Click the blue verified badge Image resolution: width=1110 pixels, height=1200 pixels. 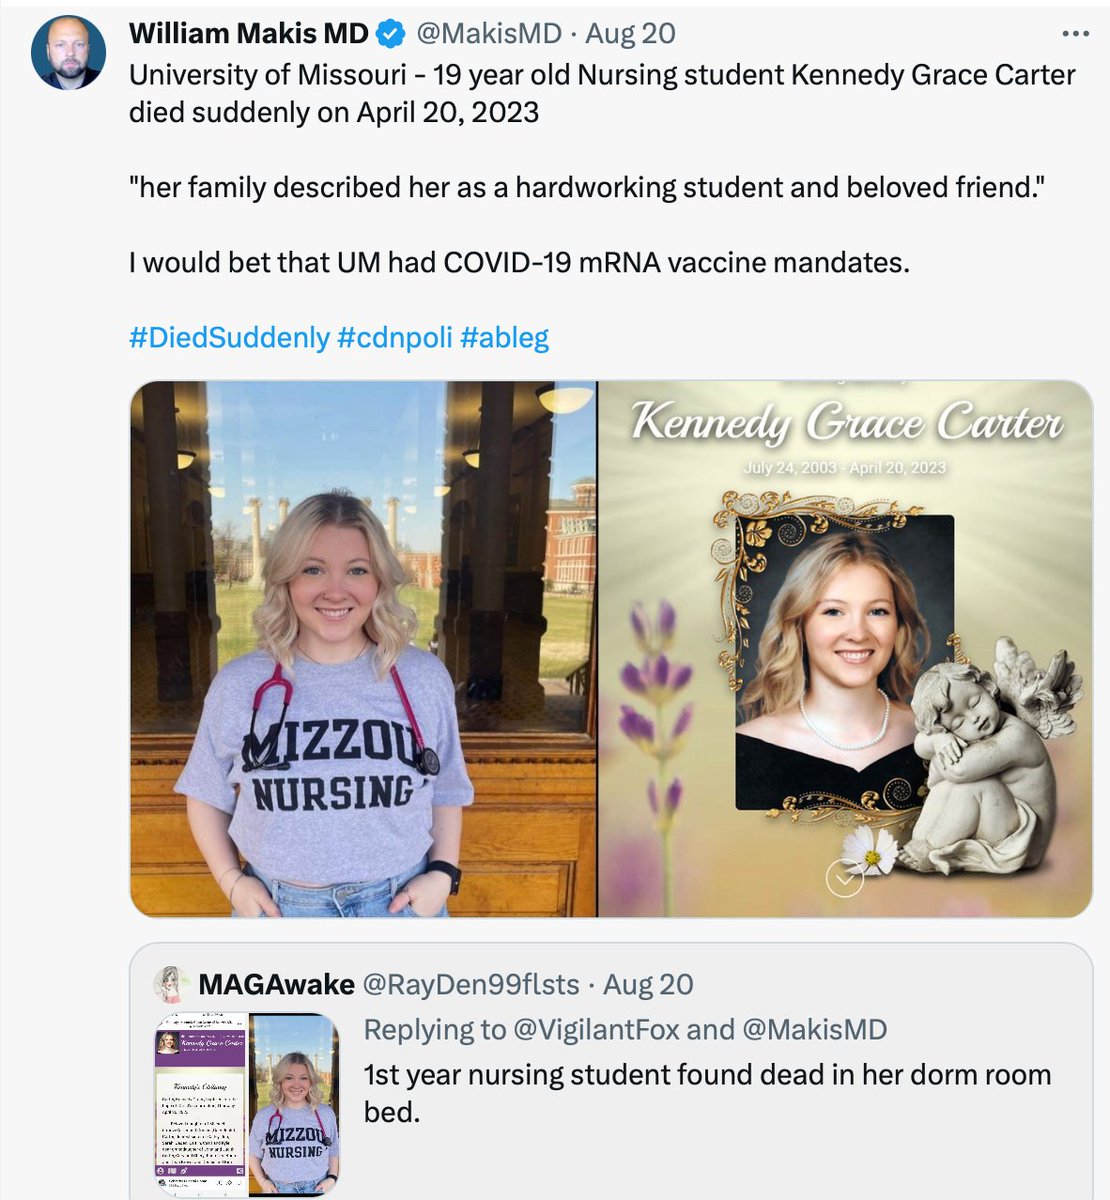pyautogui.click(x=391, y=34)
